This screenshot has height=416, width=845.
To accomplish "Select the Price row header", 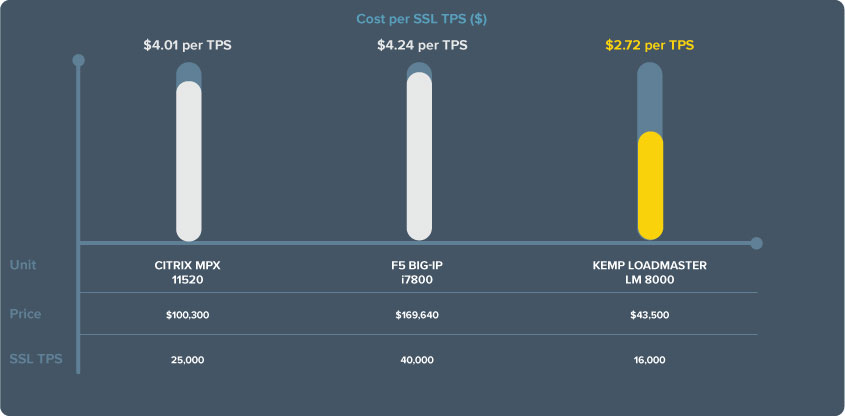I will point(25,314).
